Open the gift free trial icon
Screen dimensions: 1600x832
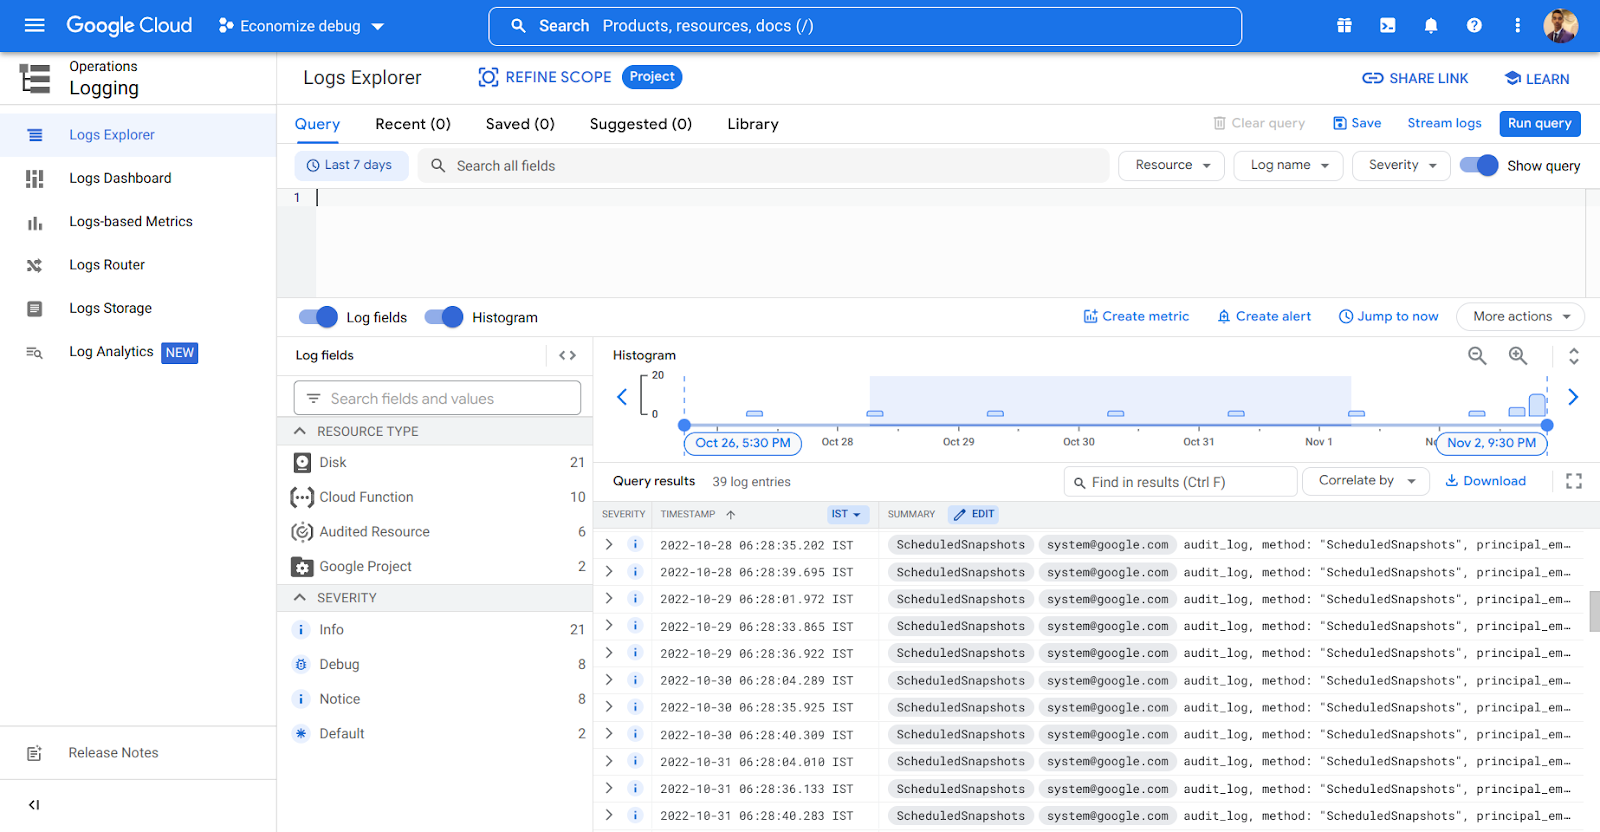pyautogui.click(x=1344, y=26)
